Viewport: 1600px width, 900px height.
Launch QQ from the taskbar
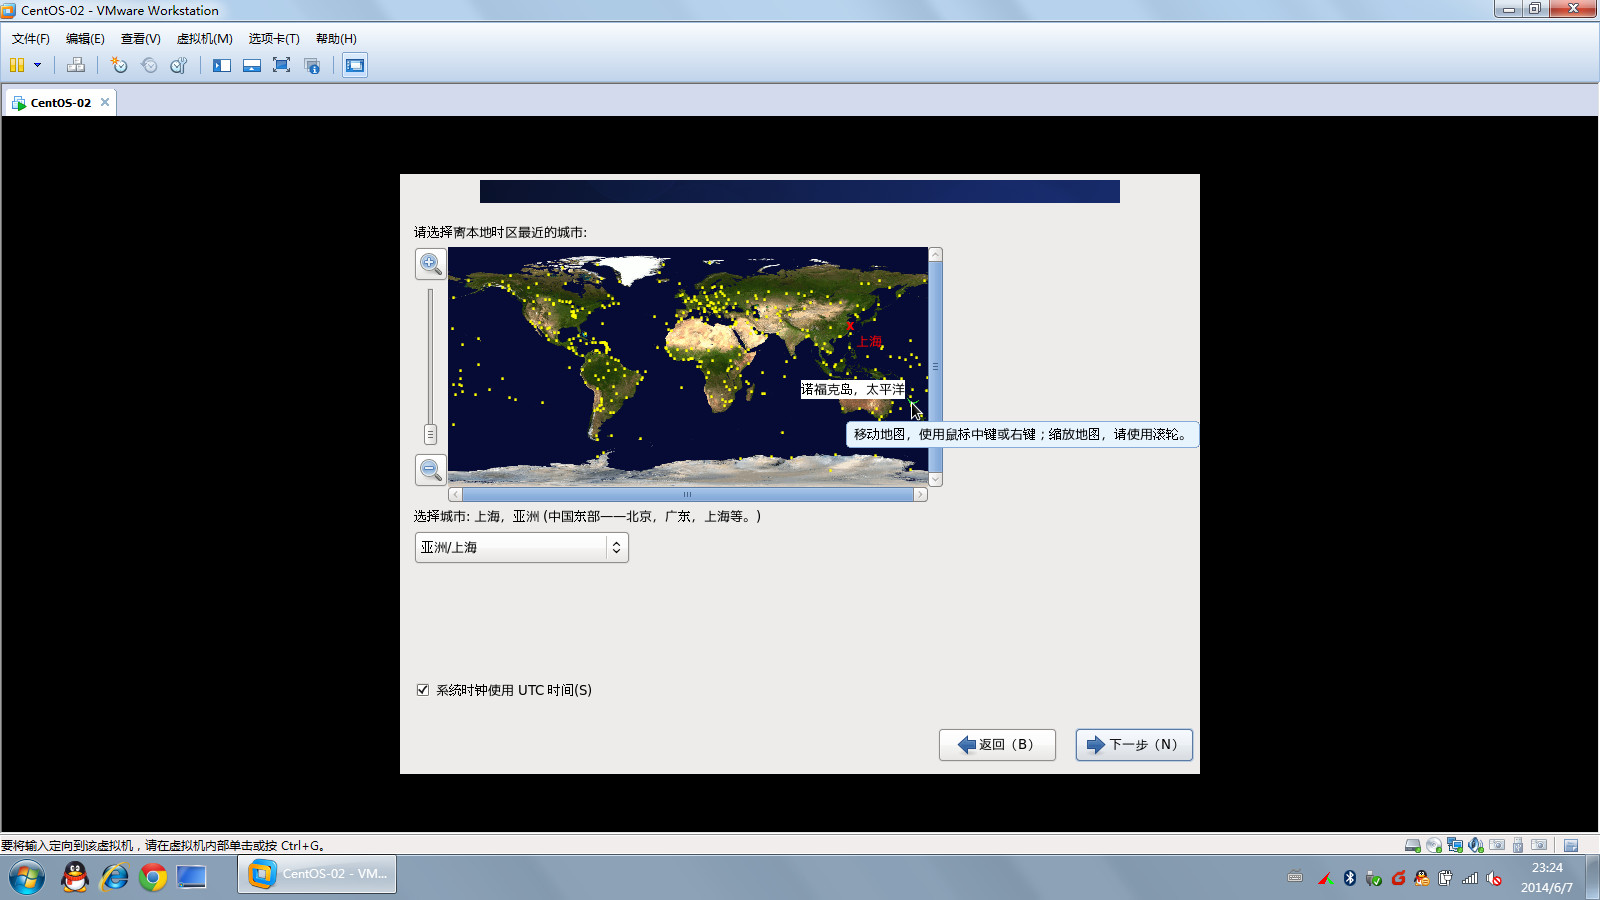75,877
